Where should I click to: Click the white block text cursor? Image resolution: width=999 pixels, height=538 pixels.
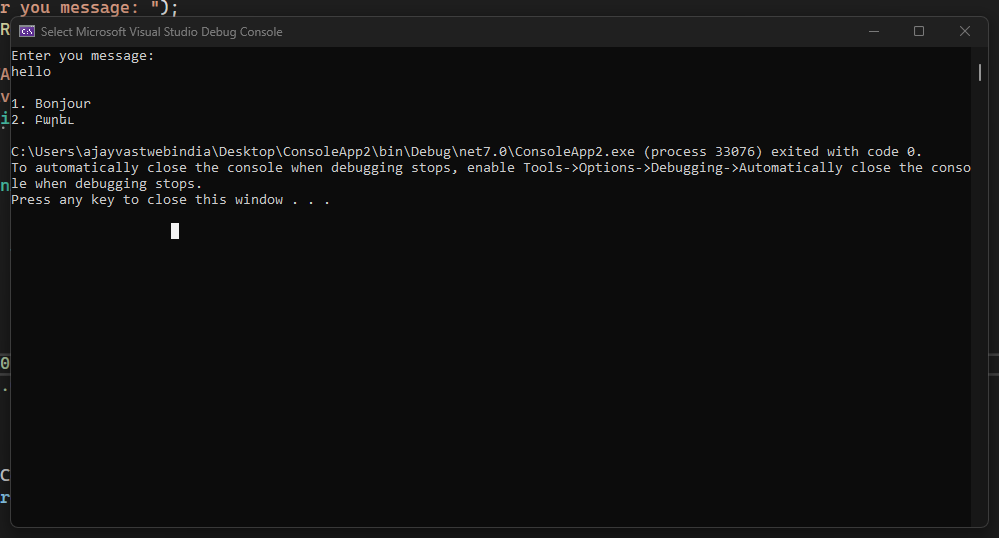point(175,231)
